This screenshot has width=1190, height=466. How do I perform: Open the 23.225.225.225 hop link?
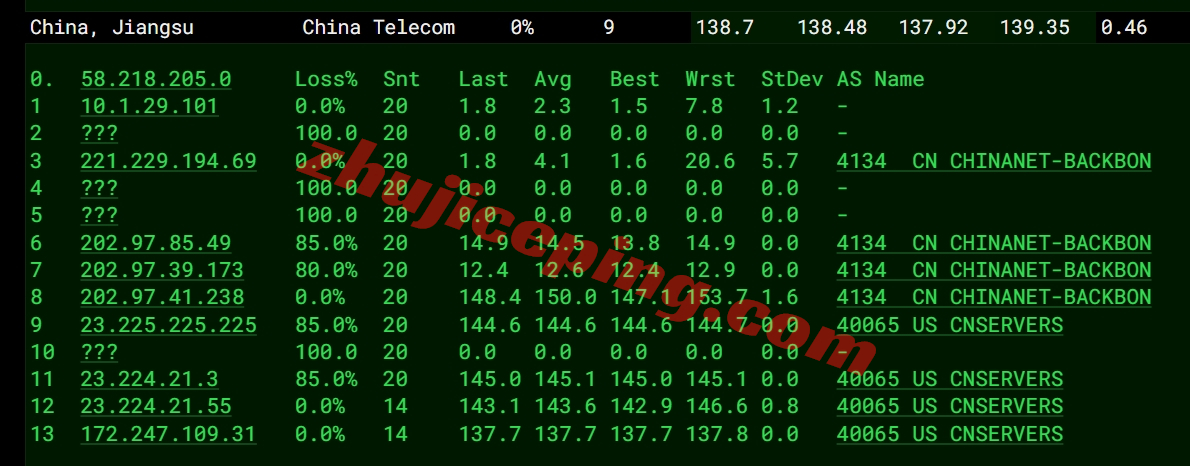(x=168, y=325)
